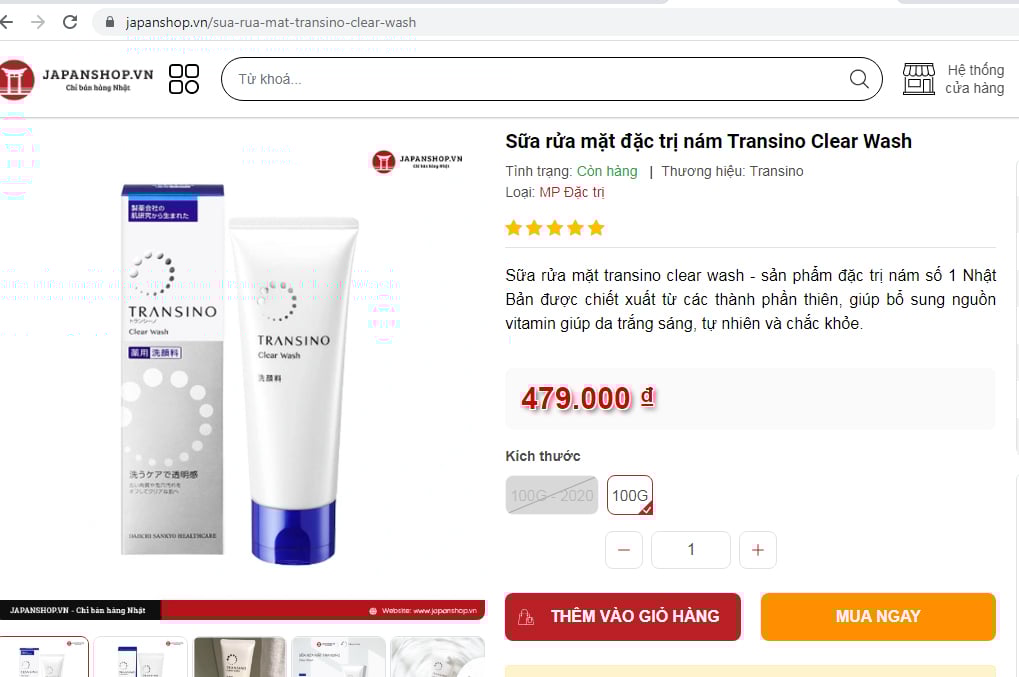The width and height of the screenshot is (1019, 677).
Task: Open the category grid menu icon
Action: [x=184, y=79]
